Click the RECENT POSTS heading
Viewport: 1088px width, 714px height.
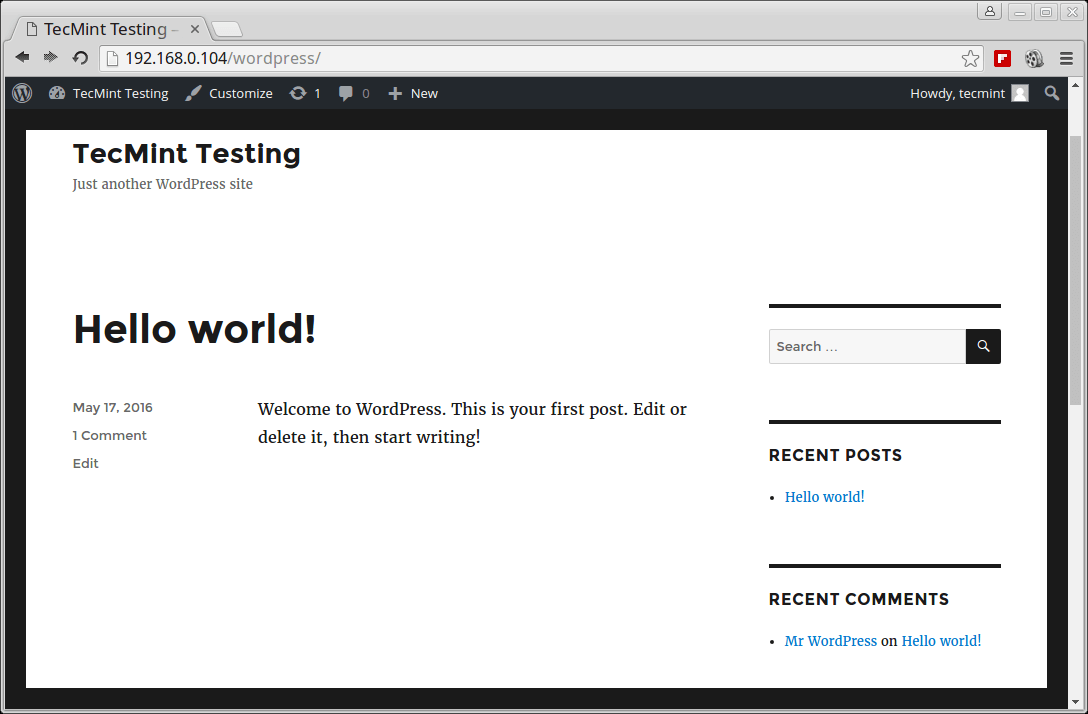pyautogui.click(x=835, y=455)
